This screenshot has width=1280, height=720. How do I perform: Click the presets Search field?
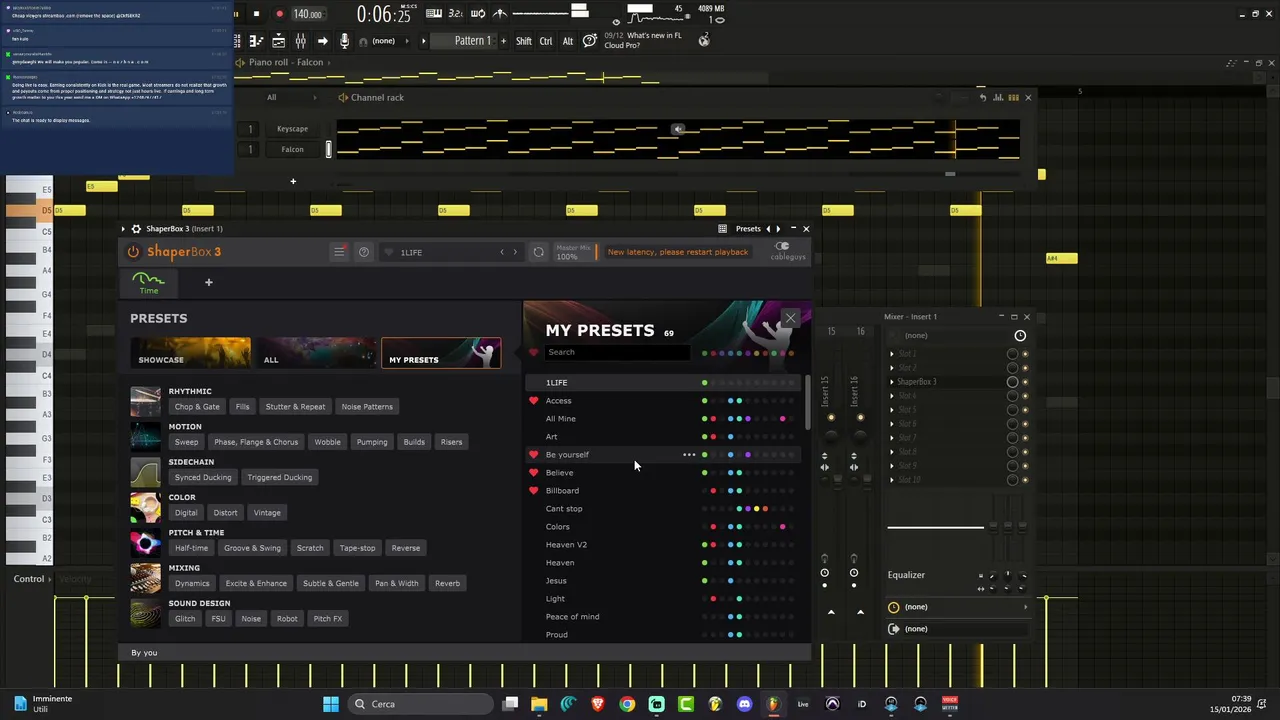click(616, 352)
